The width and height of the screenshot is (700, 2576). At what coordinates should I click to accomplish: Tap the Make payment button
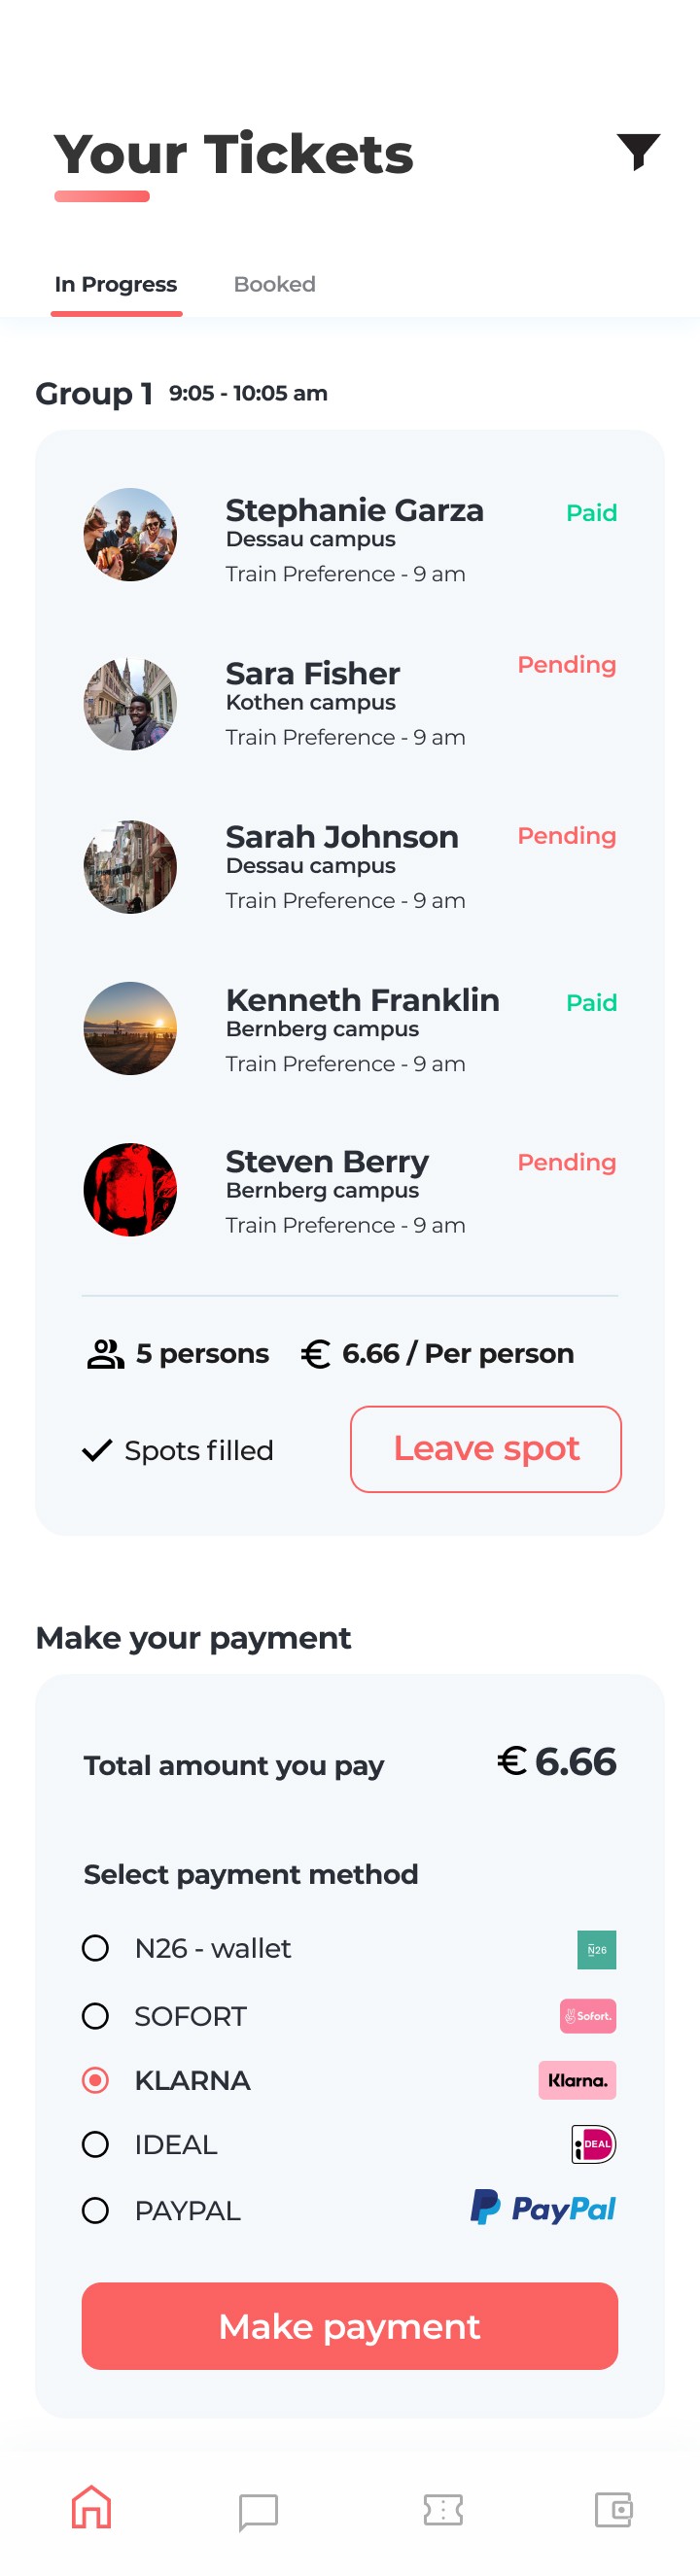pyautogui.click(x=350, y=2326)
